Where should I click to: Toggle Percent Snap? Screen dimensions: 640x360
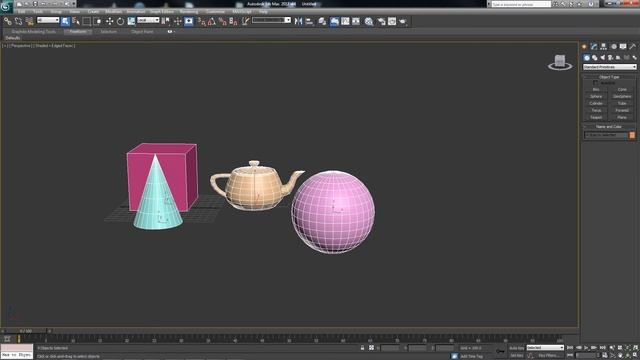click(x=222, y=21)
